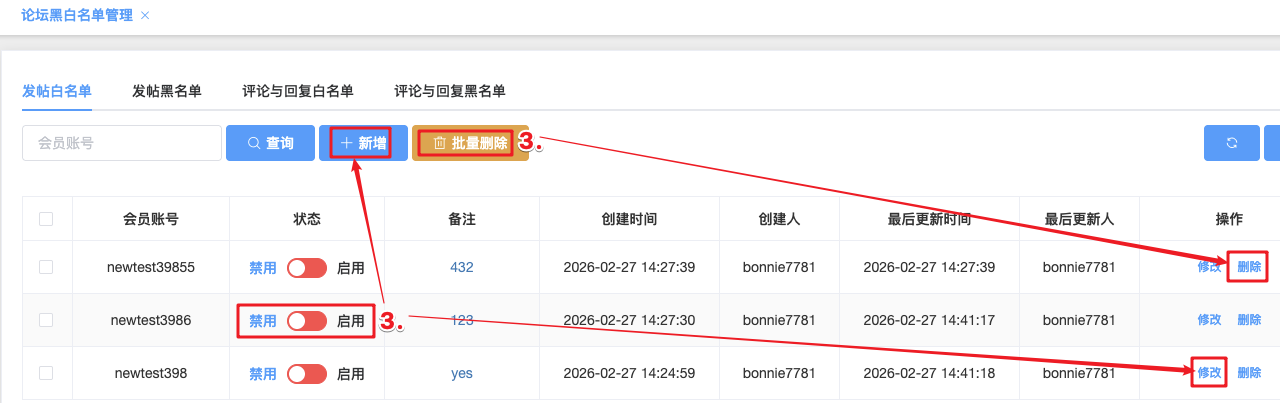Check the select-all header checkbox

(x=46, y=219)
